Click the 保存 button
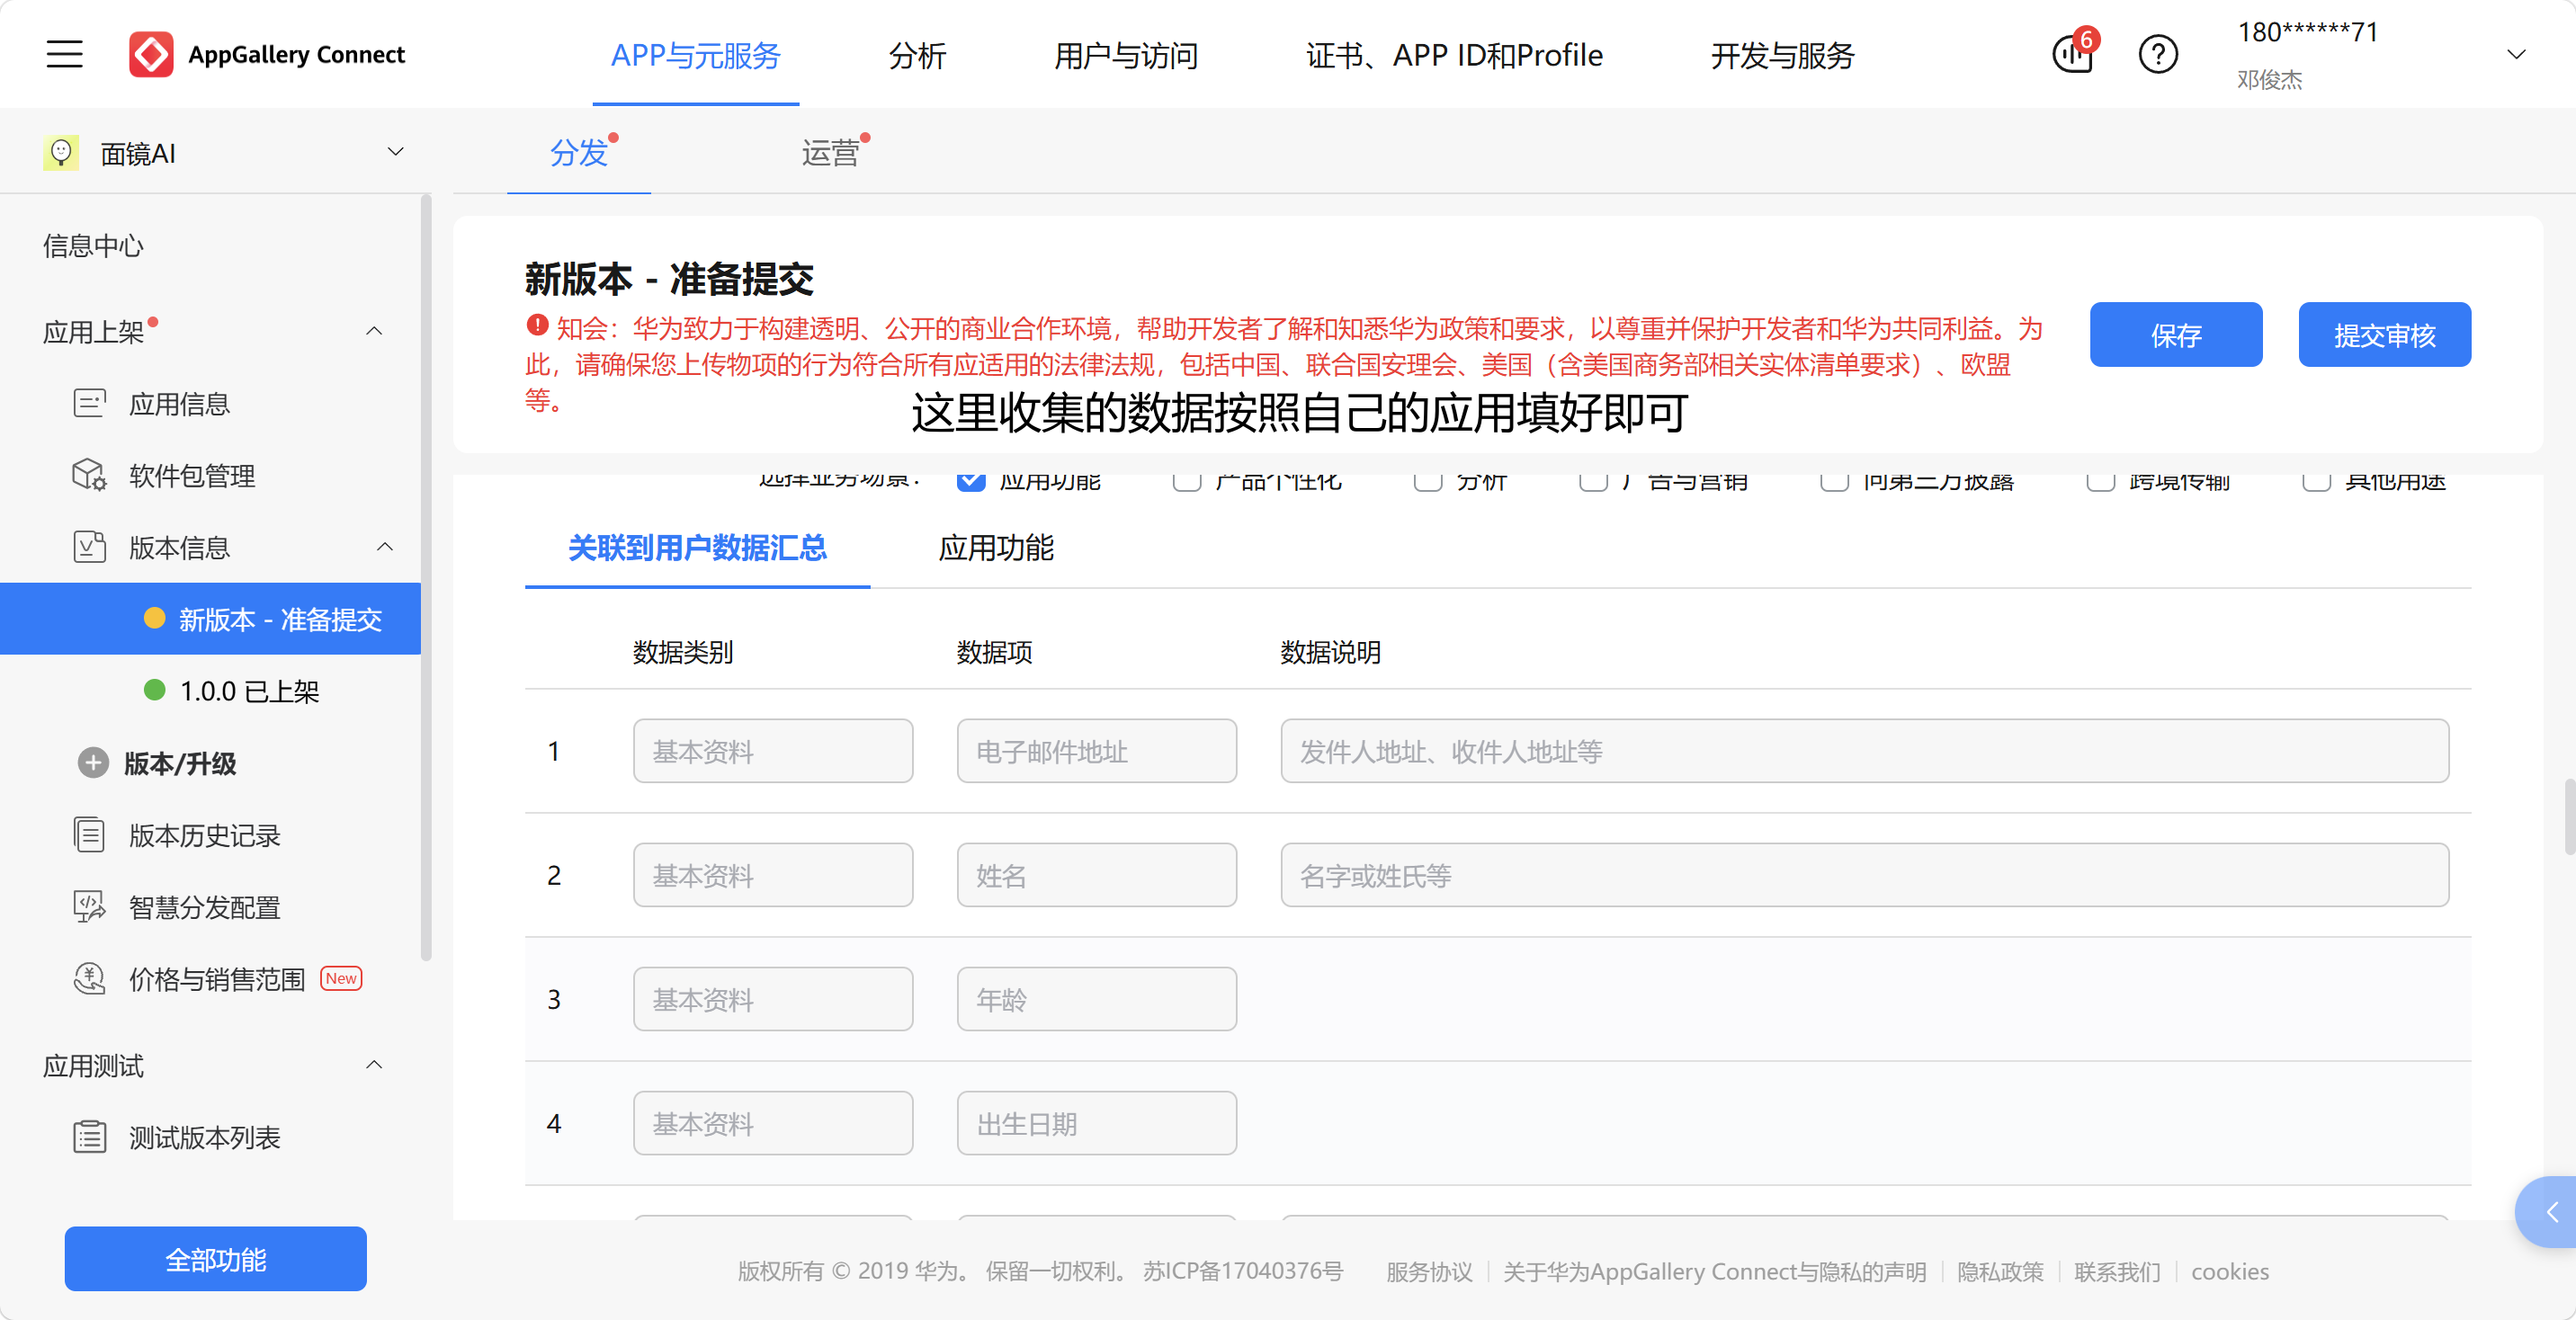2576x1320 pixels. click(2176, 335)
